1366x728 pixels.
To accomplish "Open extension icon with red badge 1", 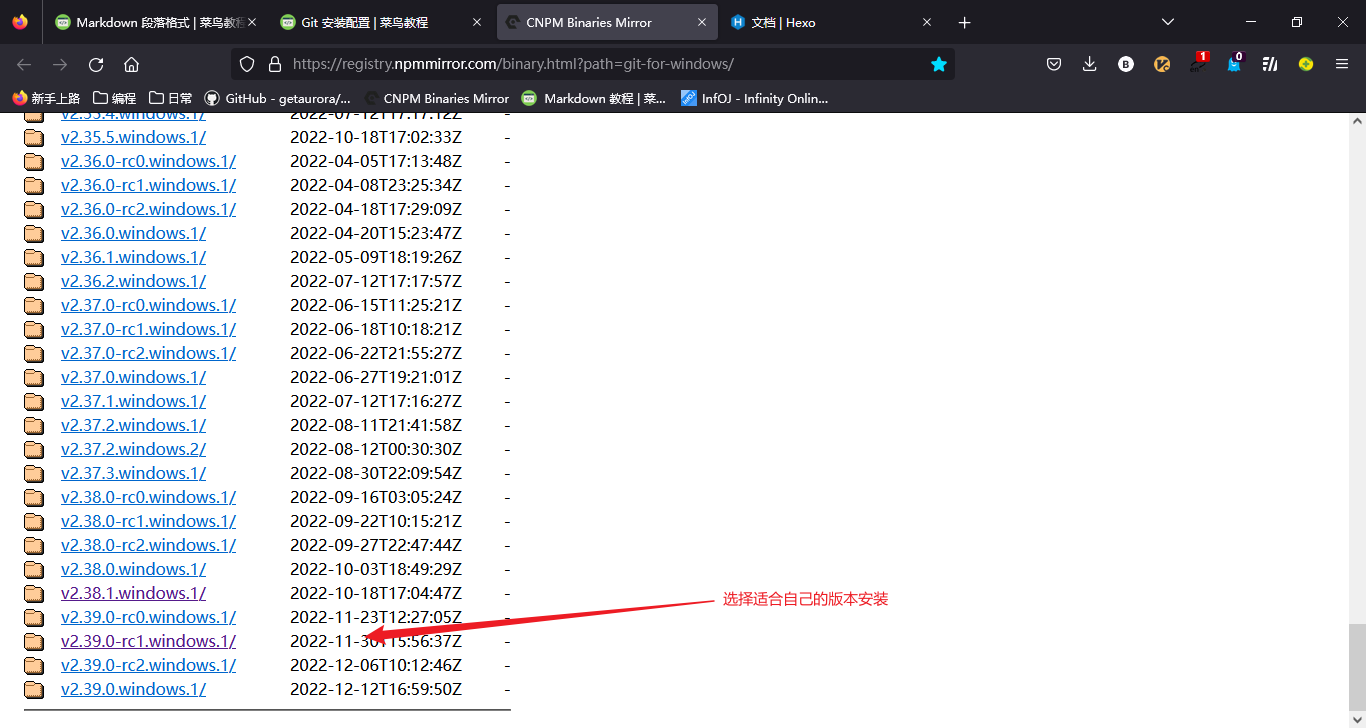I will (x=1198, y=63).
